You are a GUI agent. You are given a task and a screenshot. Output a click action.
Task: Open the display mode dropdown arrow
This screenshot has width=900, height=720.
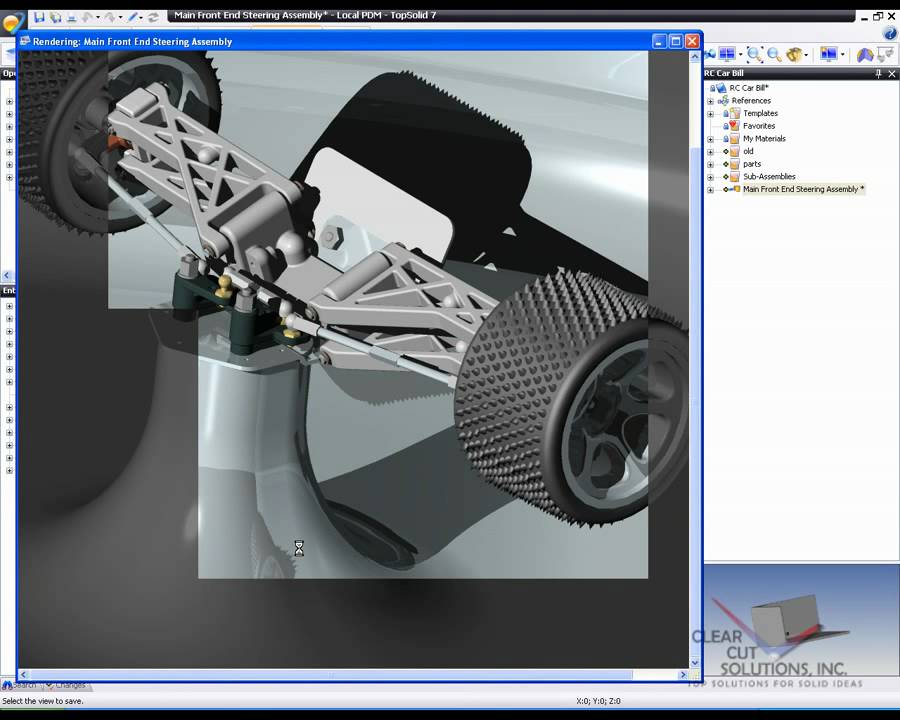click(843, 54)
